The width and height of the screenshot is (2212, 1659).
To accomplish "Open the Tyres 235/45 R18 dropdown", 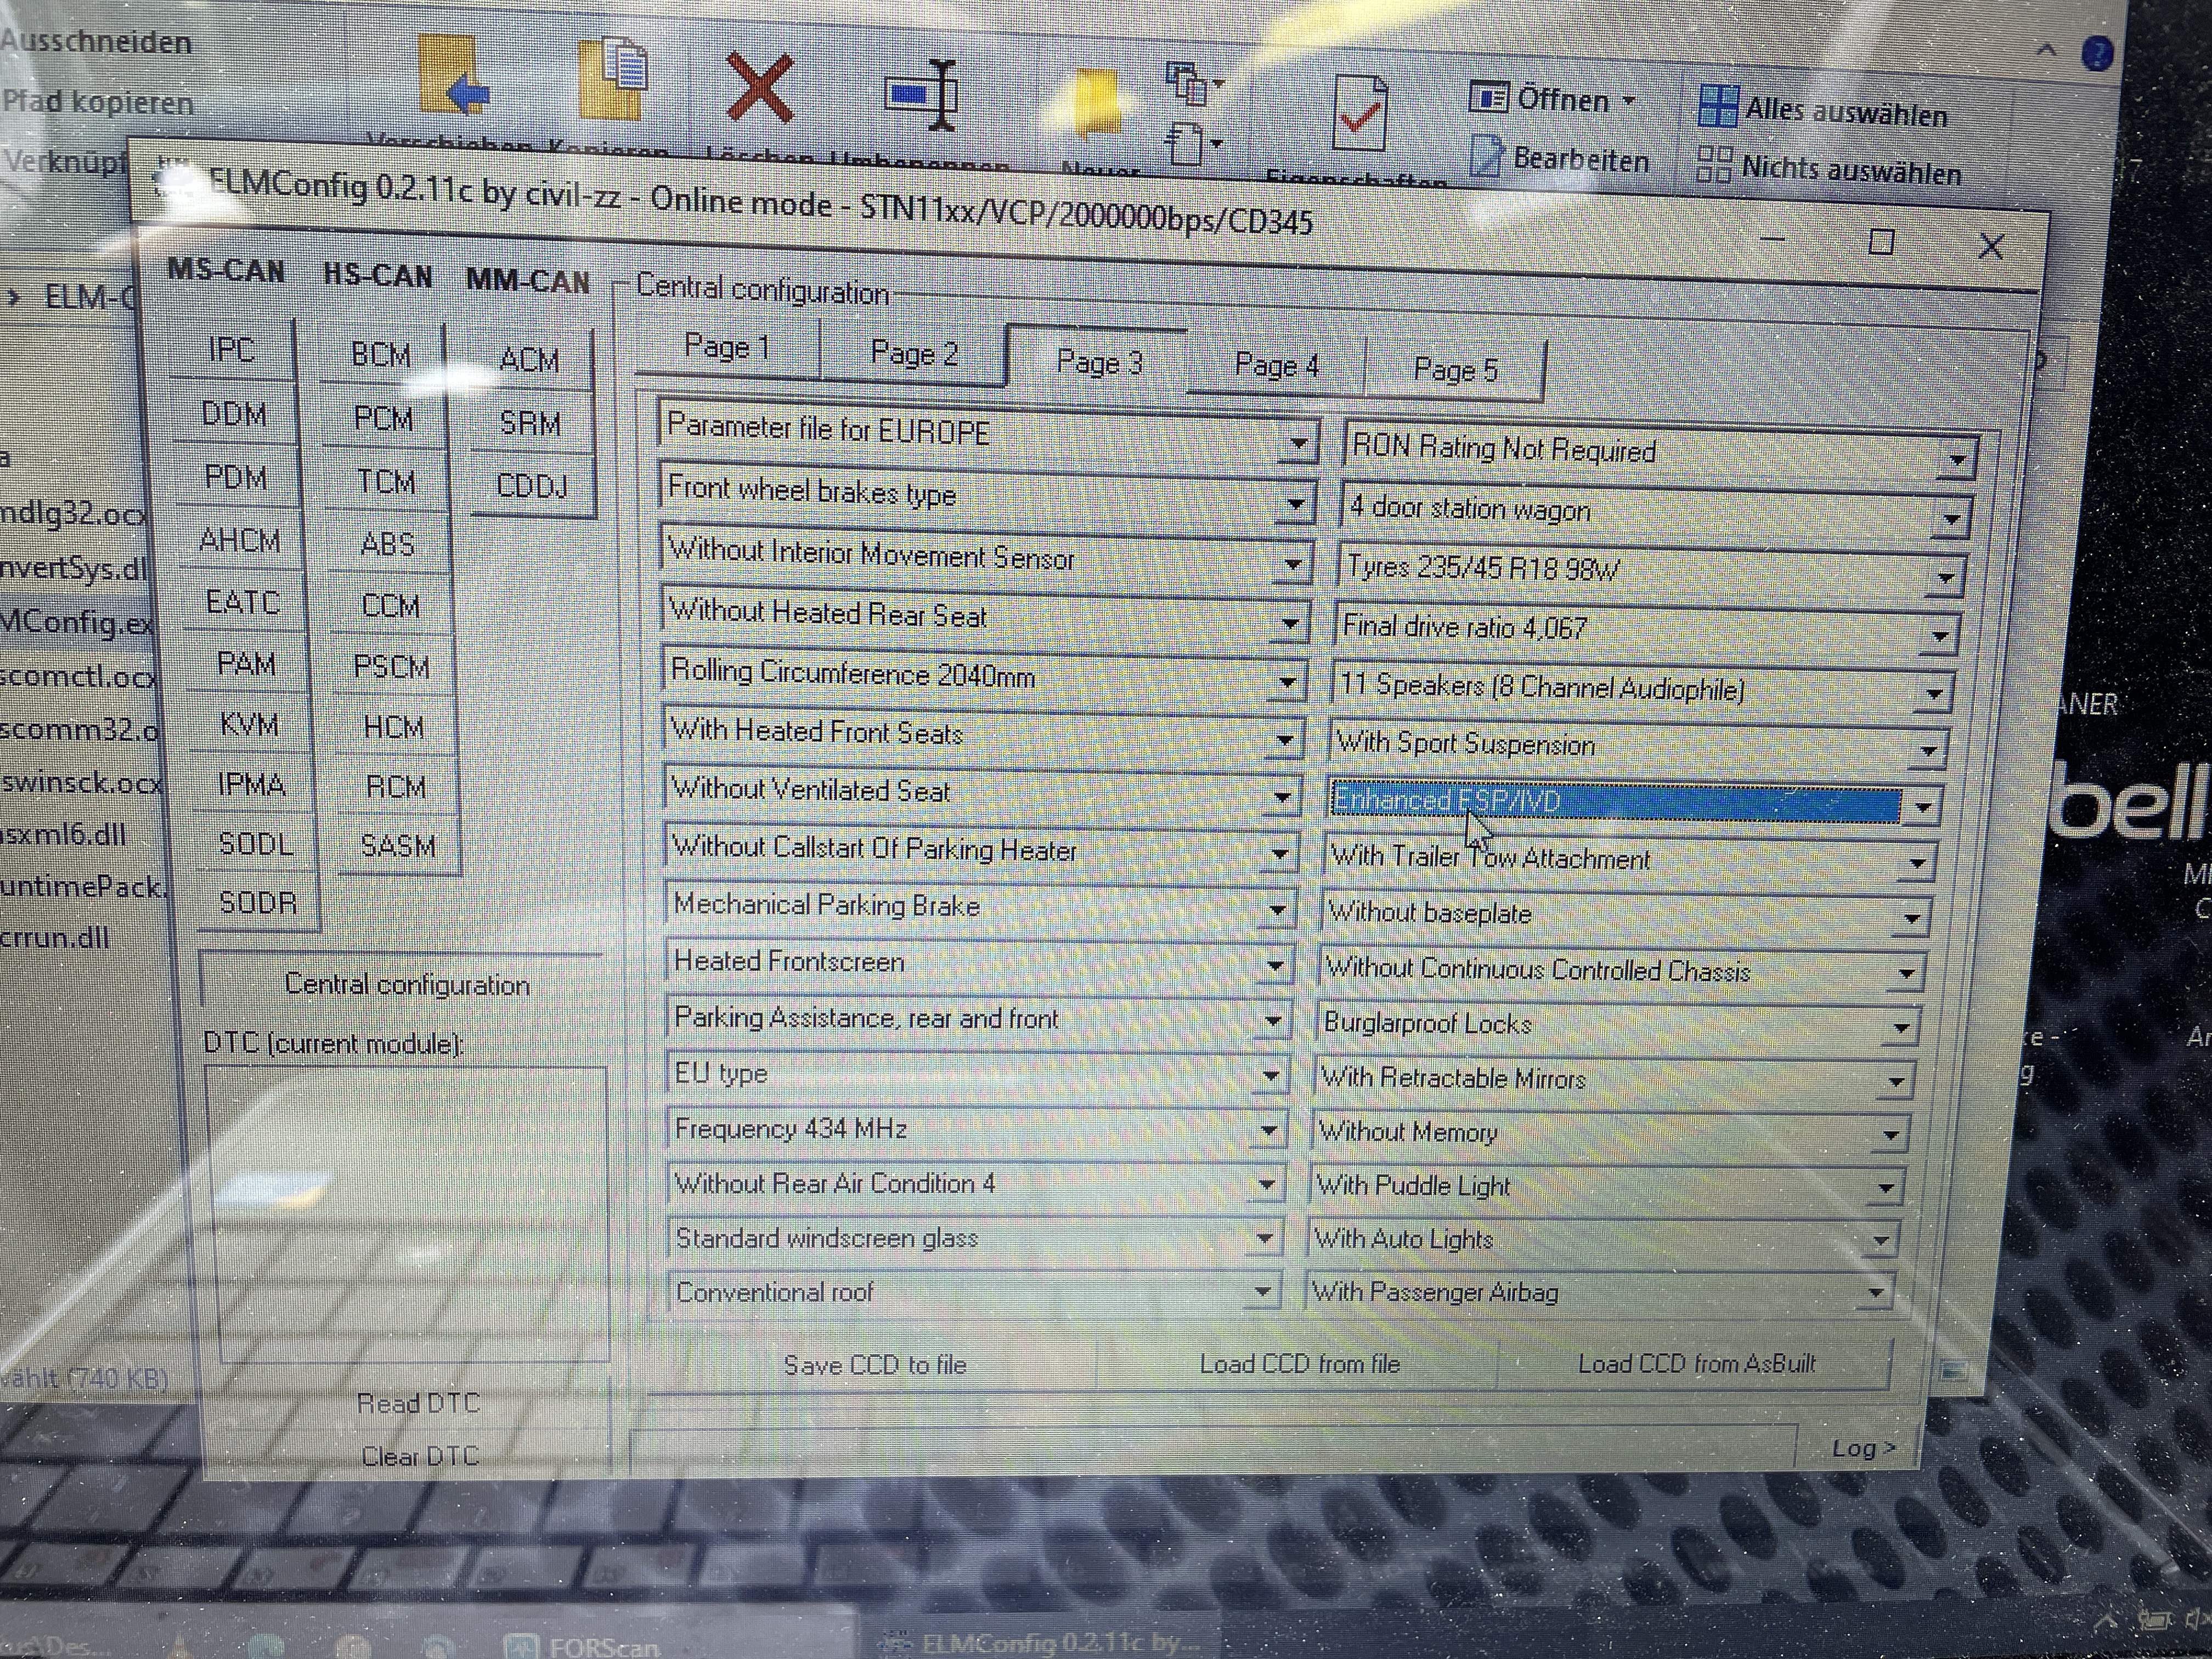I will 1945,577.
